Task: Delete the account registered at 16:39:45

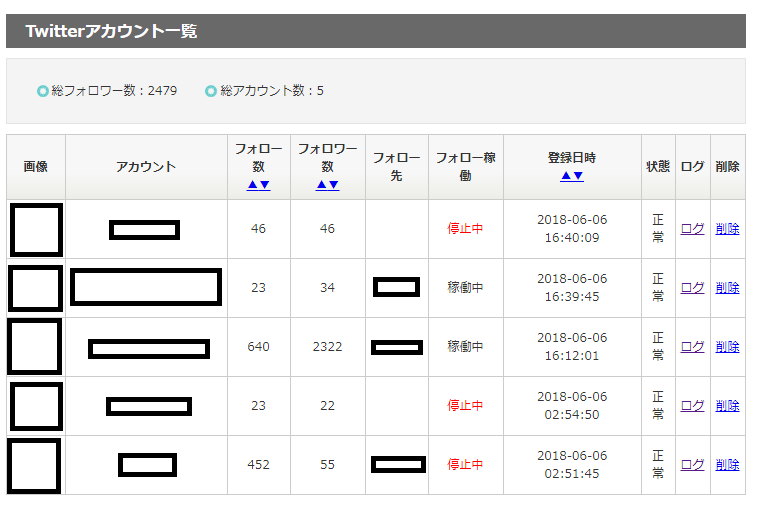Action: (727, 288)
